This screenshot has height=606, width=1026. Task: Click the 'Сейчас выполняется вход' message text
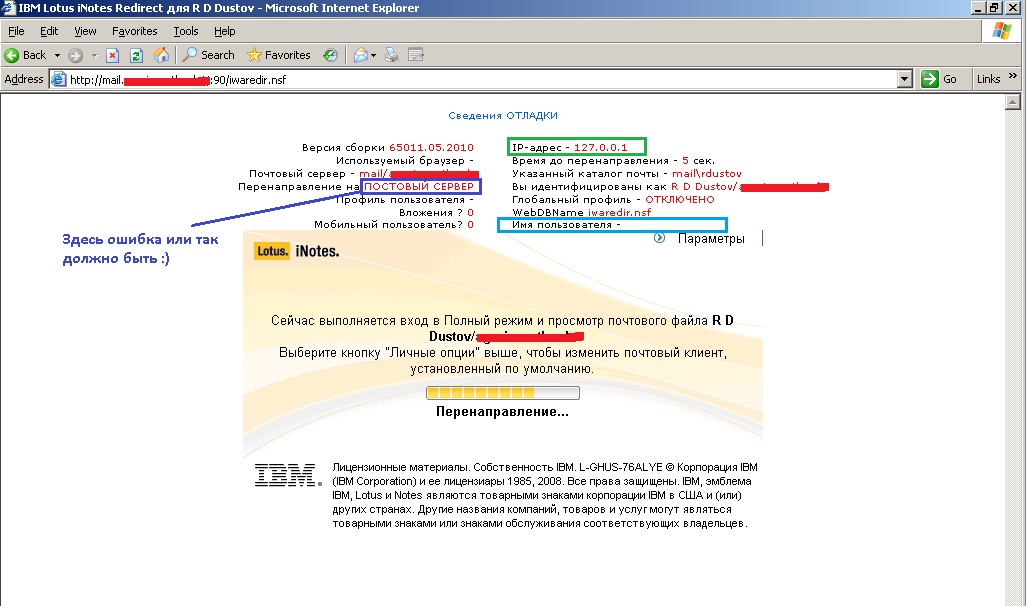tap(503, 329)
